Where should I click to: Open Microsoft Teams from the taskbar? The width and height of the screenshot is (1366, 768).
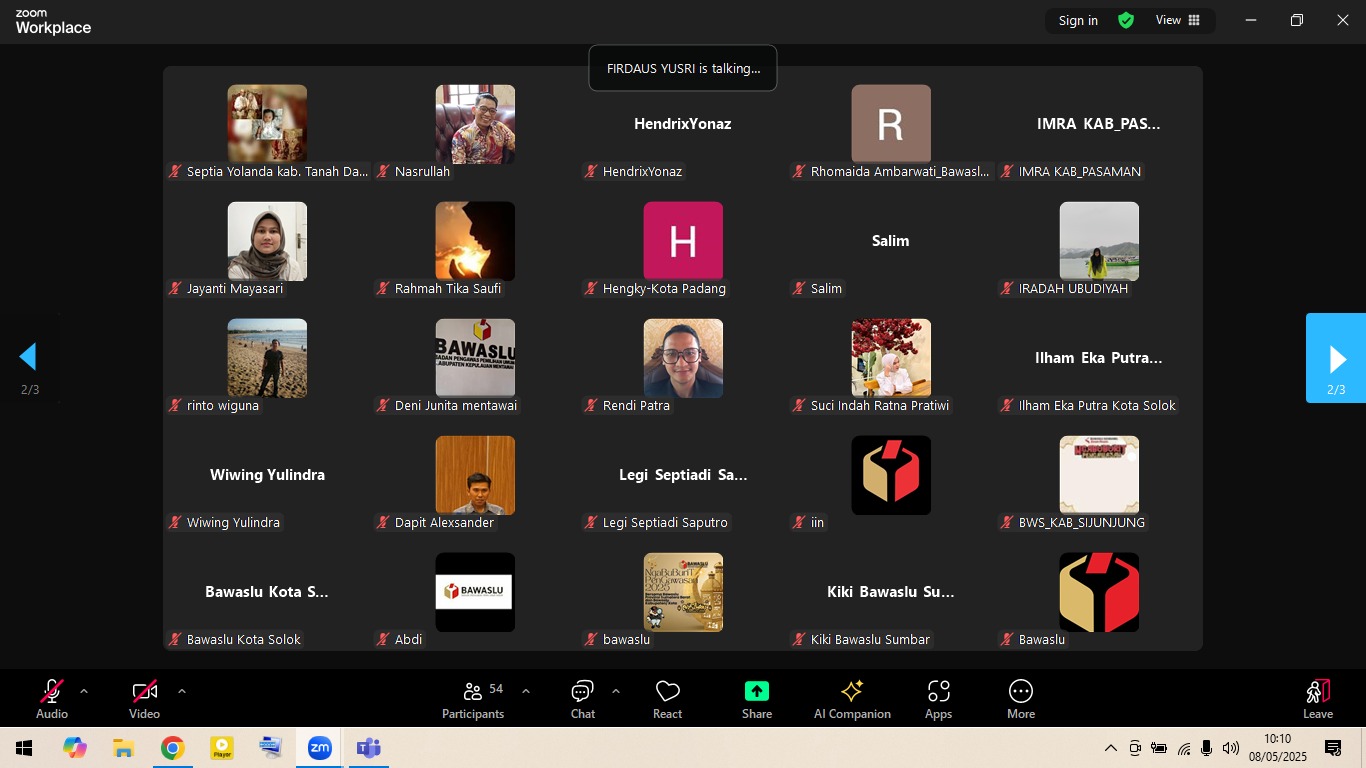point(369,748)
